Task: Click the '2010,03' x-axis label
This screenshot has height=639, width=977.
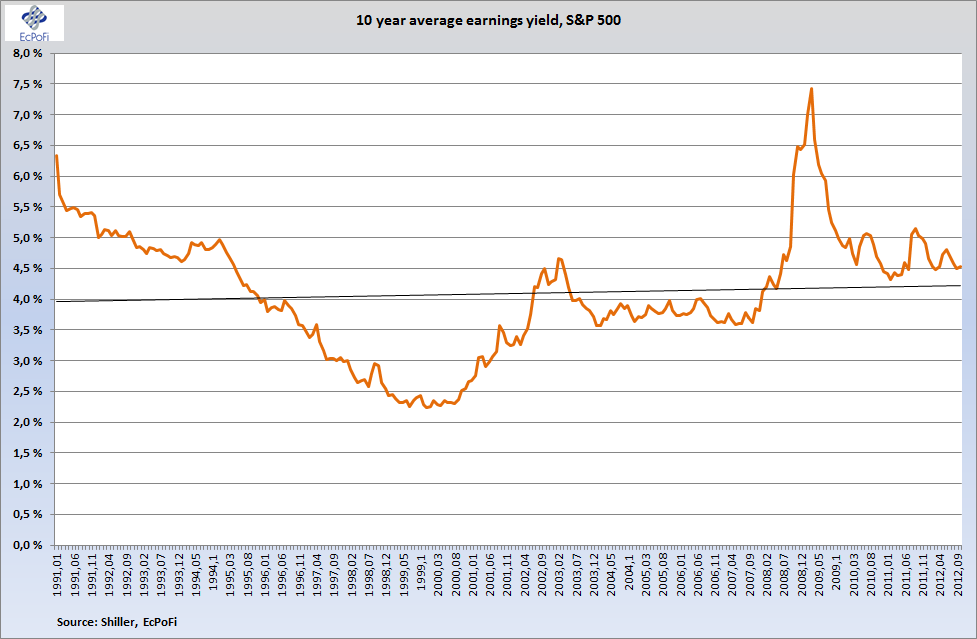Action: 855,573
